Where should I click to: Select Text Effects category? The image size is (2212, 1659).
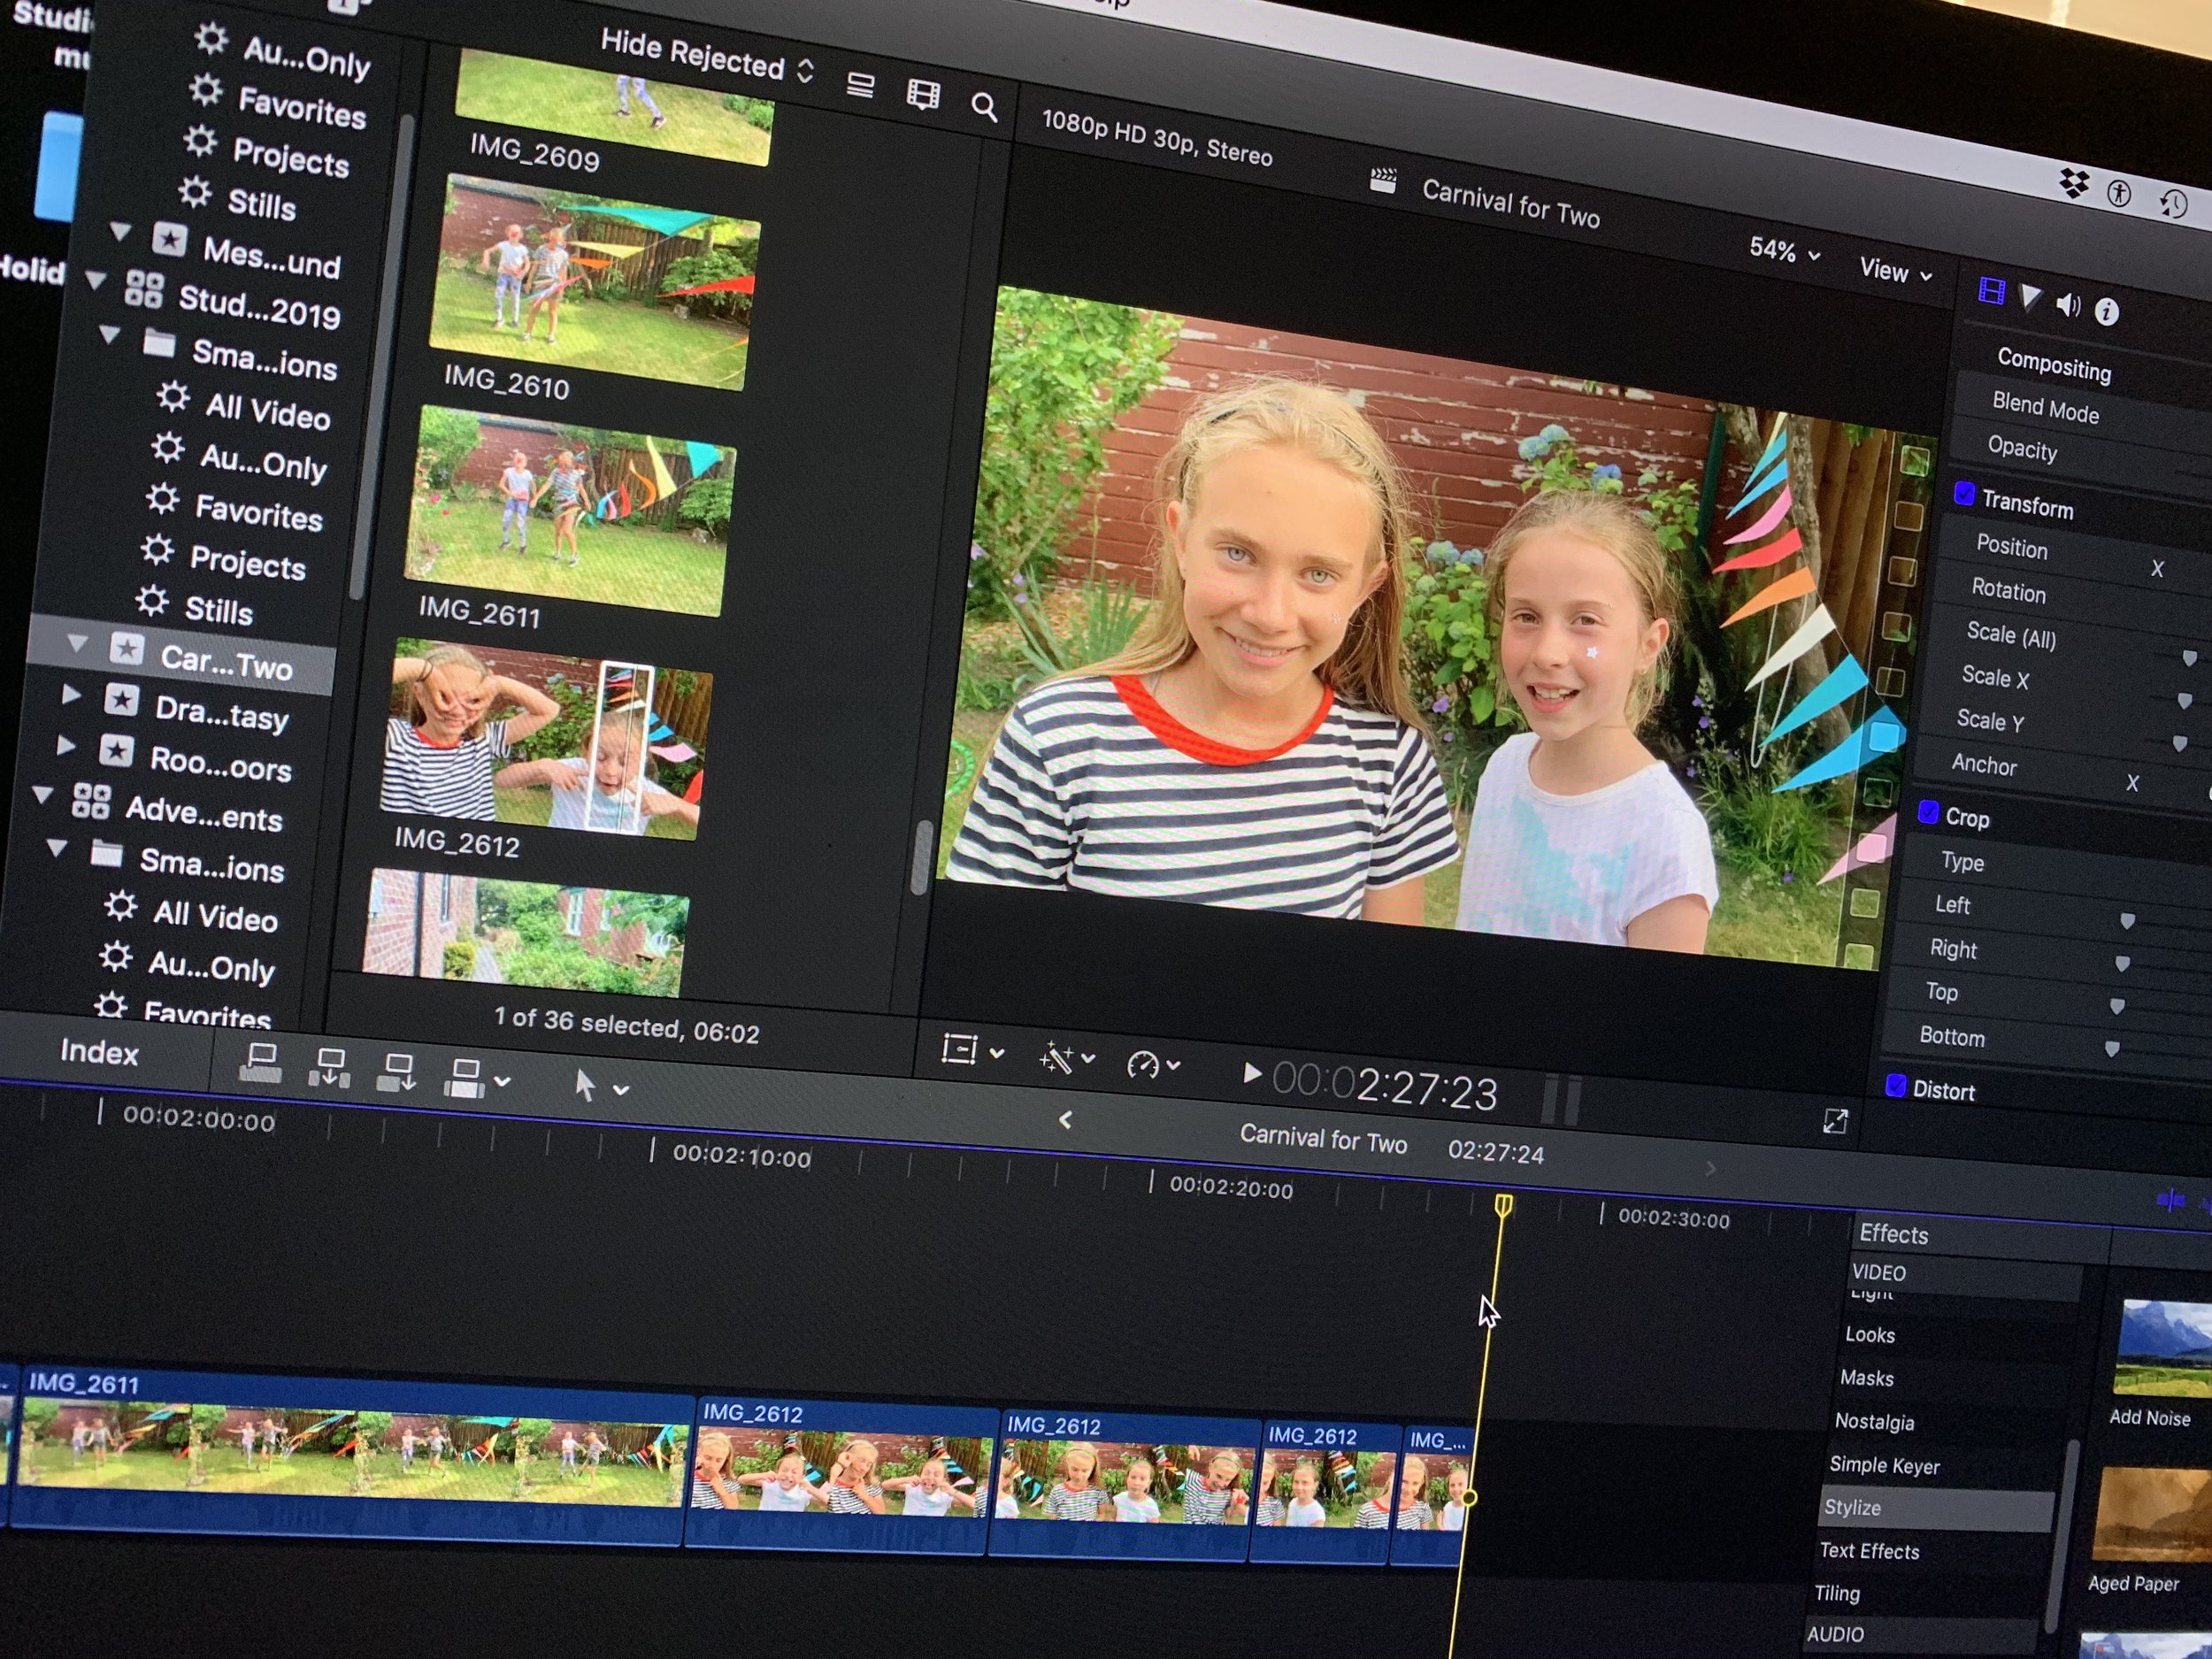point(1869,1551)
